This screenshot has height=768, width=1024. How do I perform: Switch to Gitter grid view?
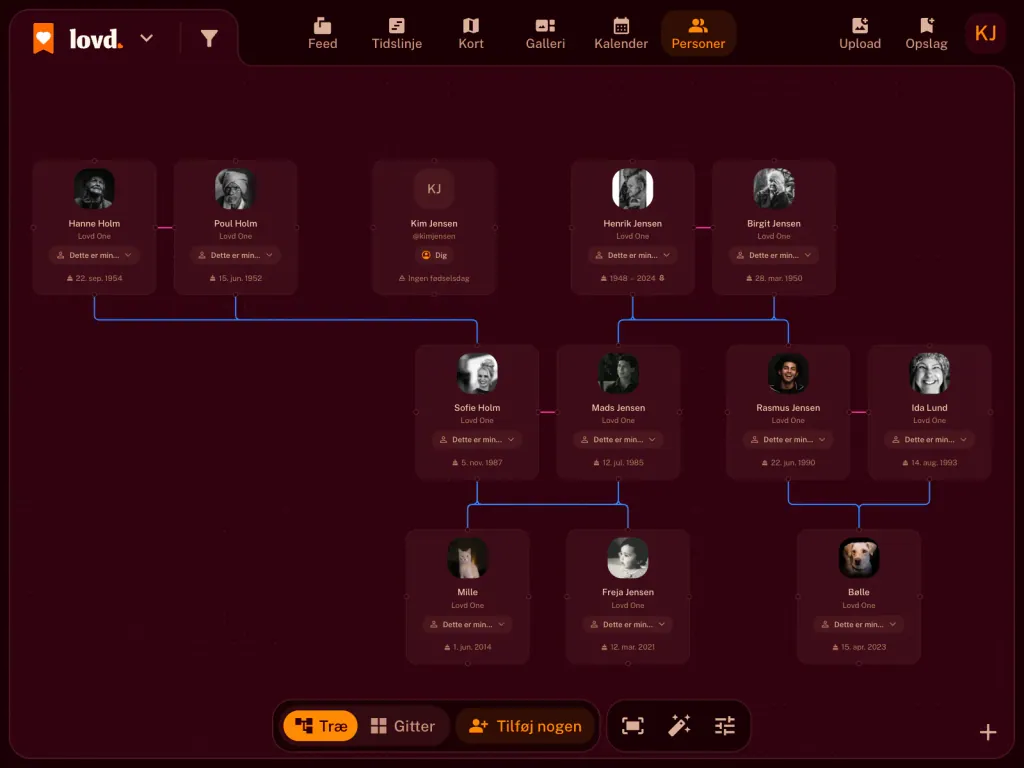pos(402,726)
